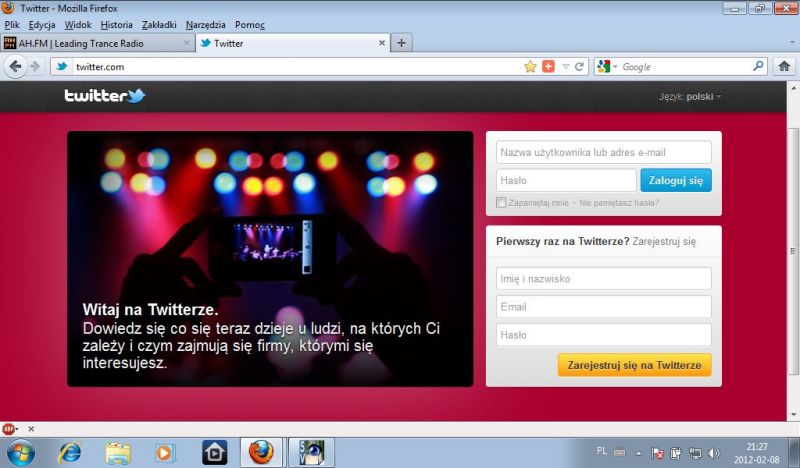Click the search magnifier icon
This screenshot has height=468, width=800.
758,66
